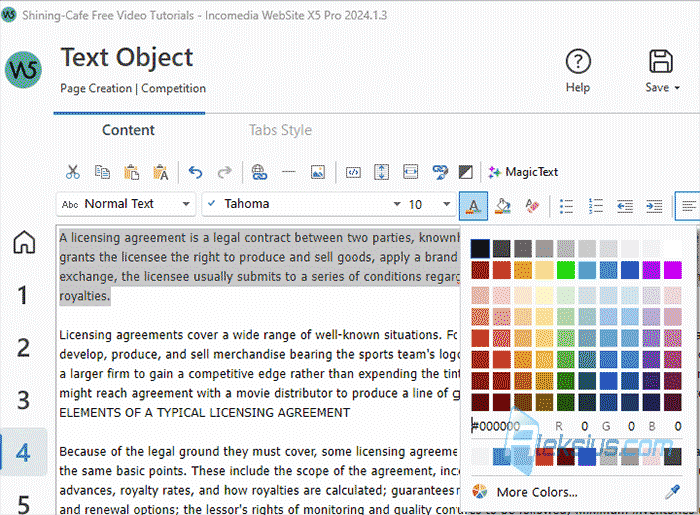This screenshot has height=515, width=700.
Task: Click the text alignment button
Action: click(x=688, y=206)
